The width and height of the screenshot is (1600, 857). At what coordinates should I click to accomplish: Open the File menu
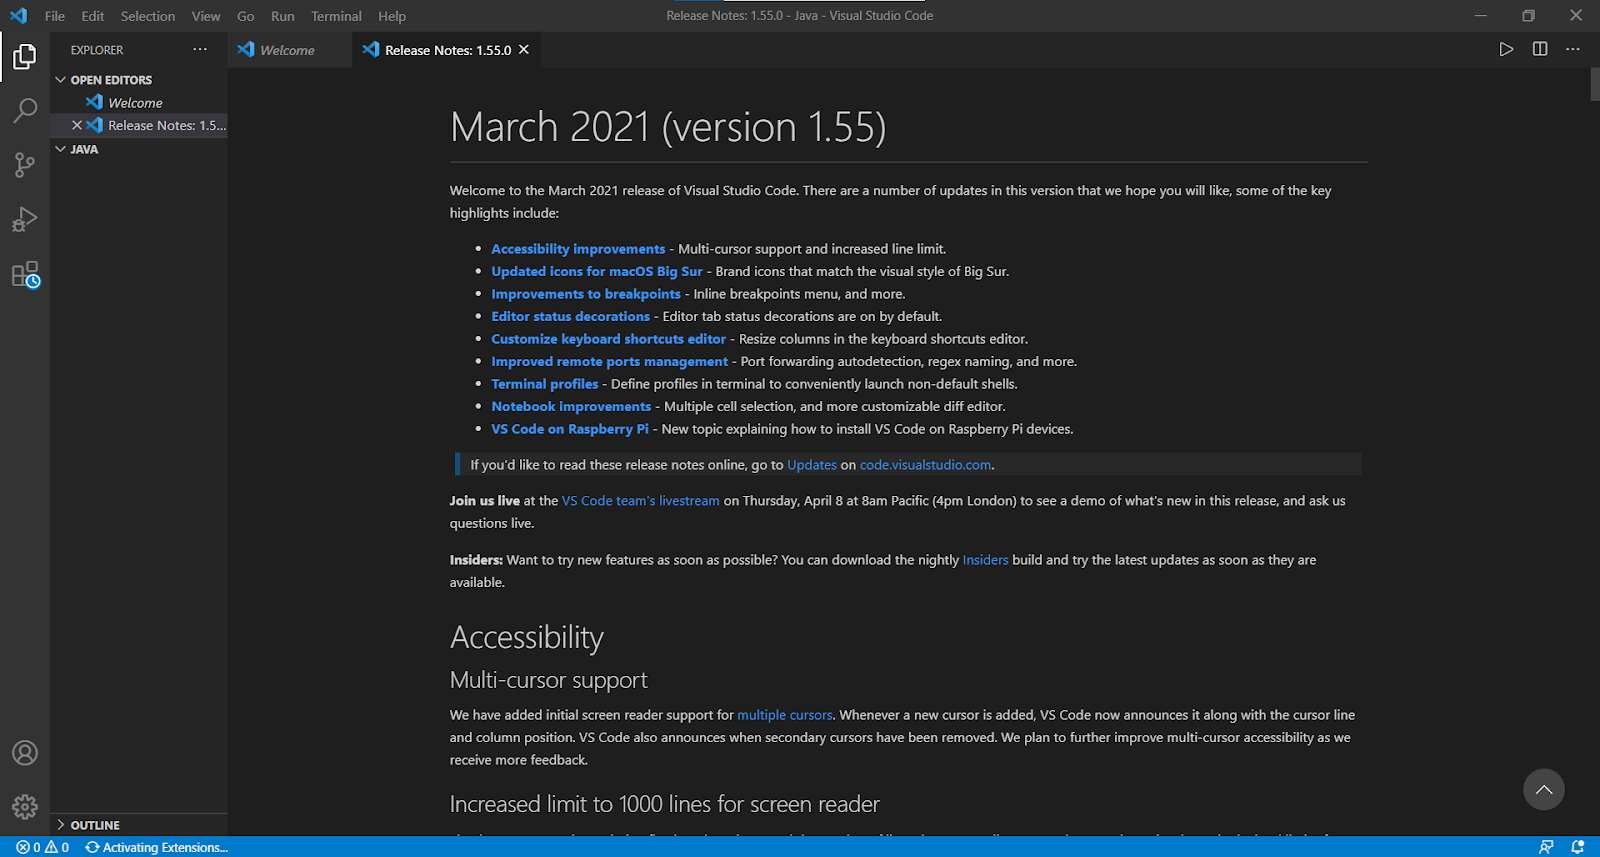(55, 16)
